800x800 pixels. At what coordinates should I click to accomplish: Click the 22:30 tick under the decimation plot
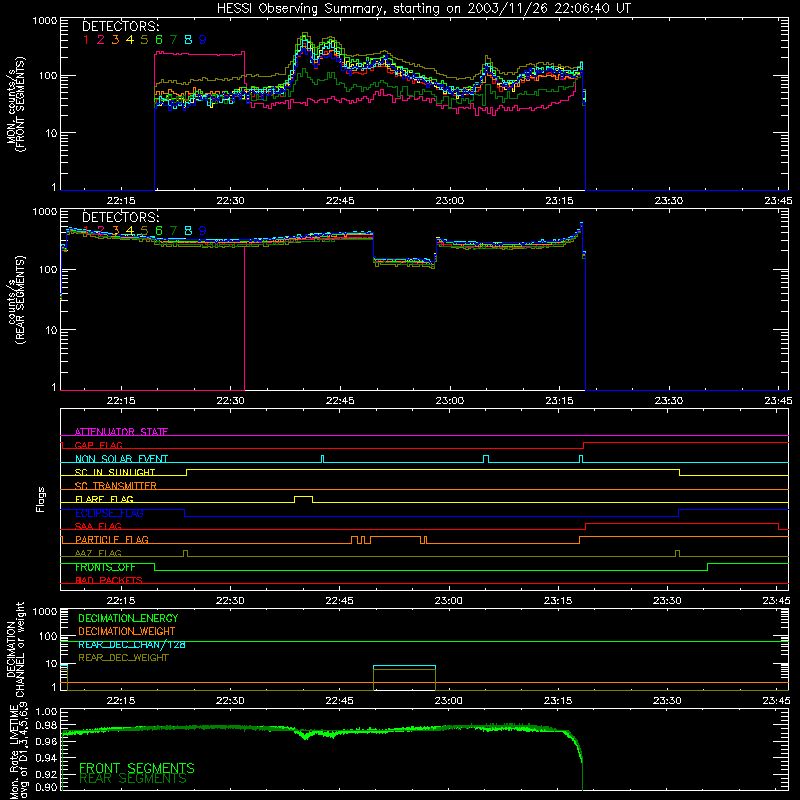pos(230,701)
